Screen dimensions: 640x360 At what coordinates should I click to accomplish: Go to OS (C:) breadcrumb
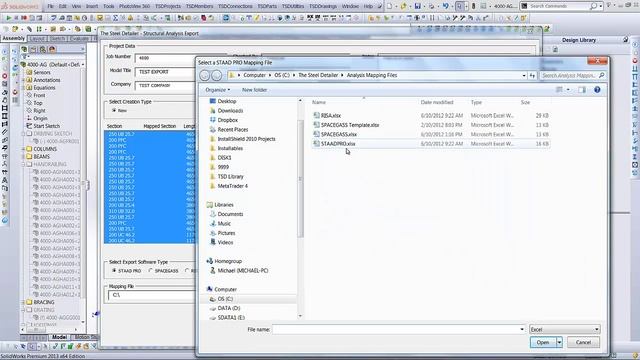point(282,76)
